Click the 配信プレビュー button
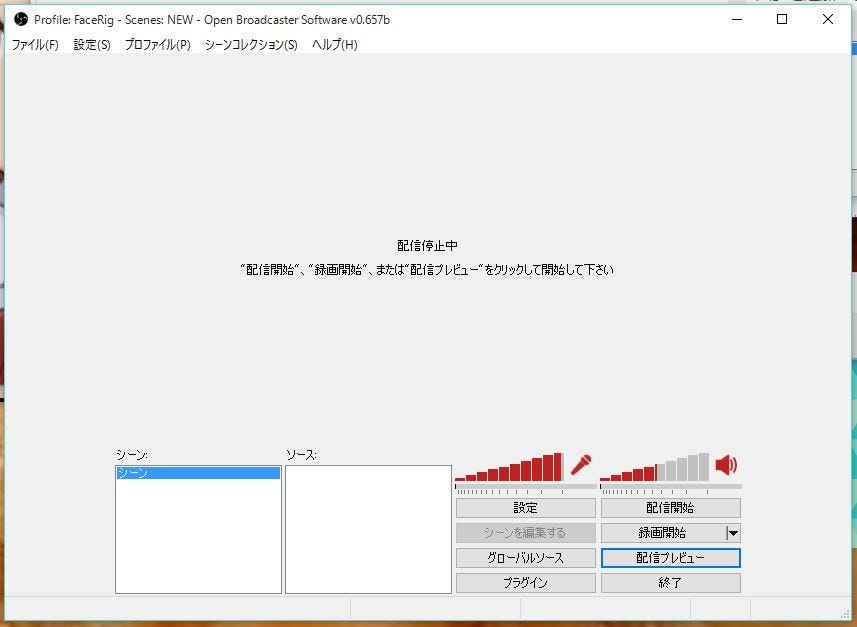The height and width of the screenshot is (627, 857). (x=671, y=558)
